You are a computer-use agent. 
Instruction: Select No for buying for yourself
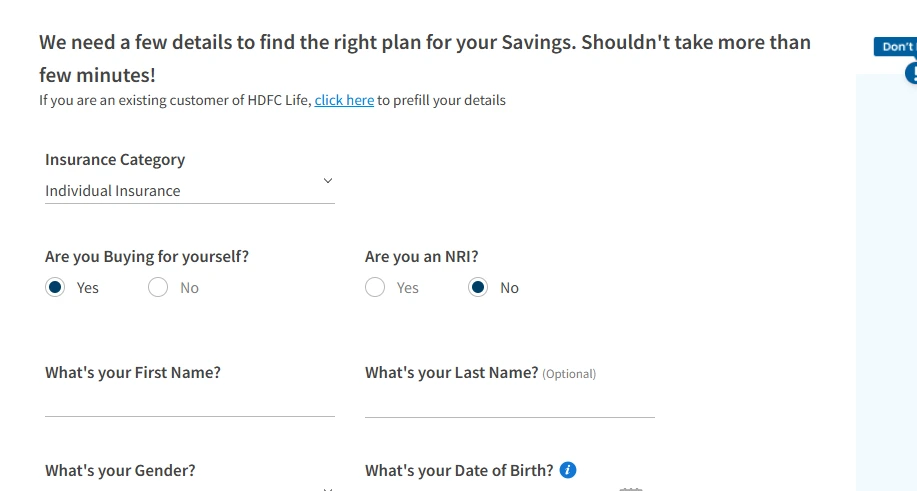(x=158, y=288)
